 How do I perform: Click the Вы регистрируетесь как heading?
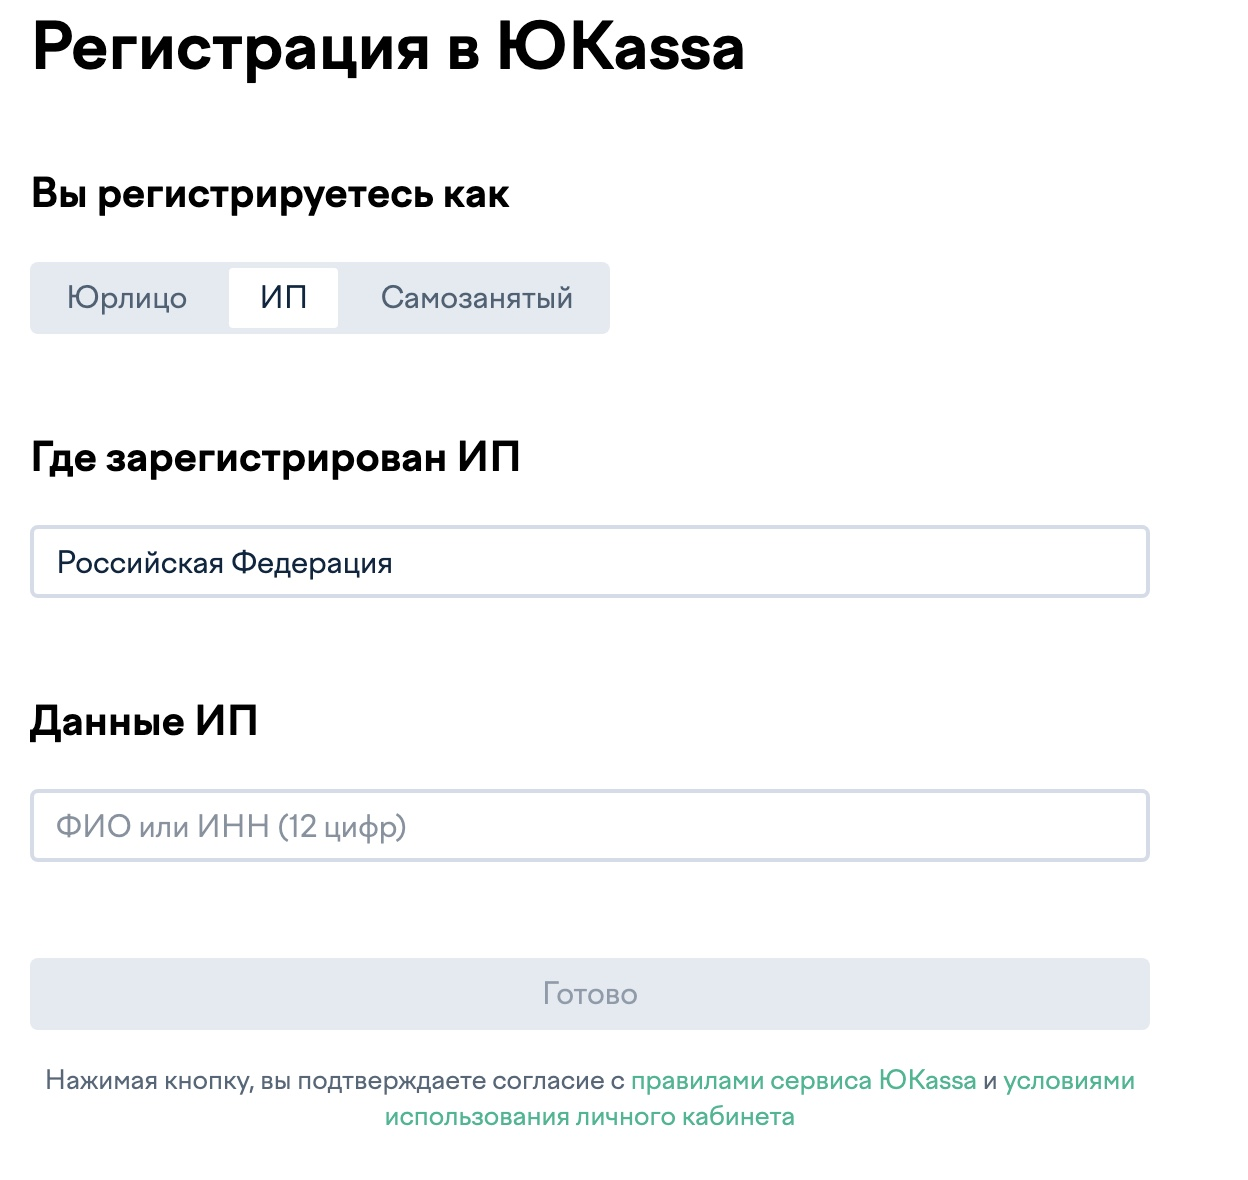pos(270,194)
